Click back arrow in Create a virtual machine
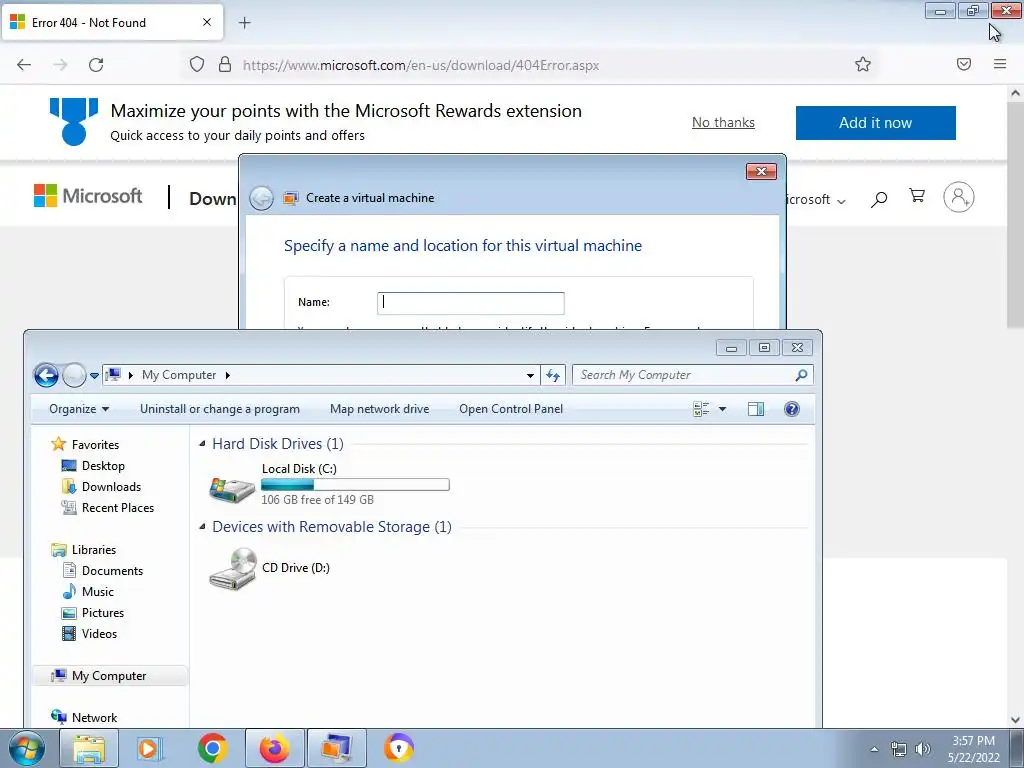 pyautogui.click(x=261, y=198)
